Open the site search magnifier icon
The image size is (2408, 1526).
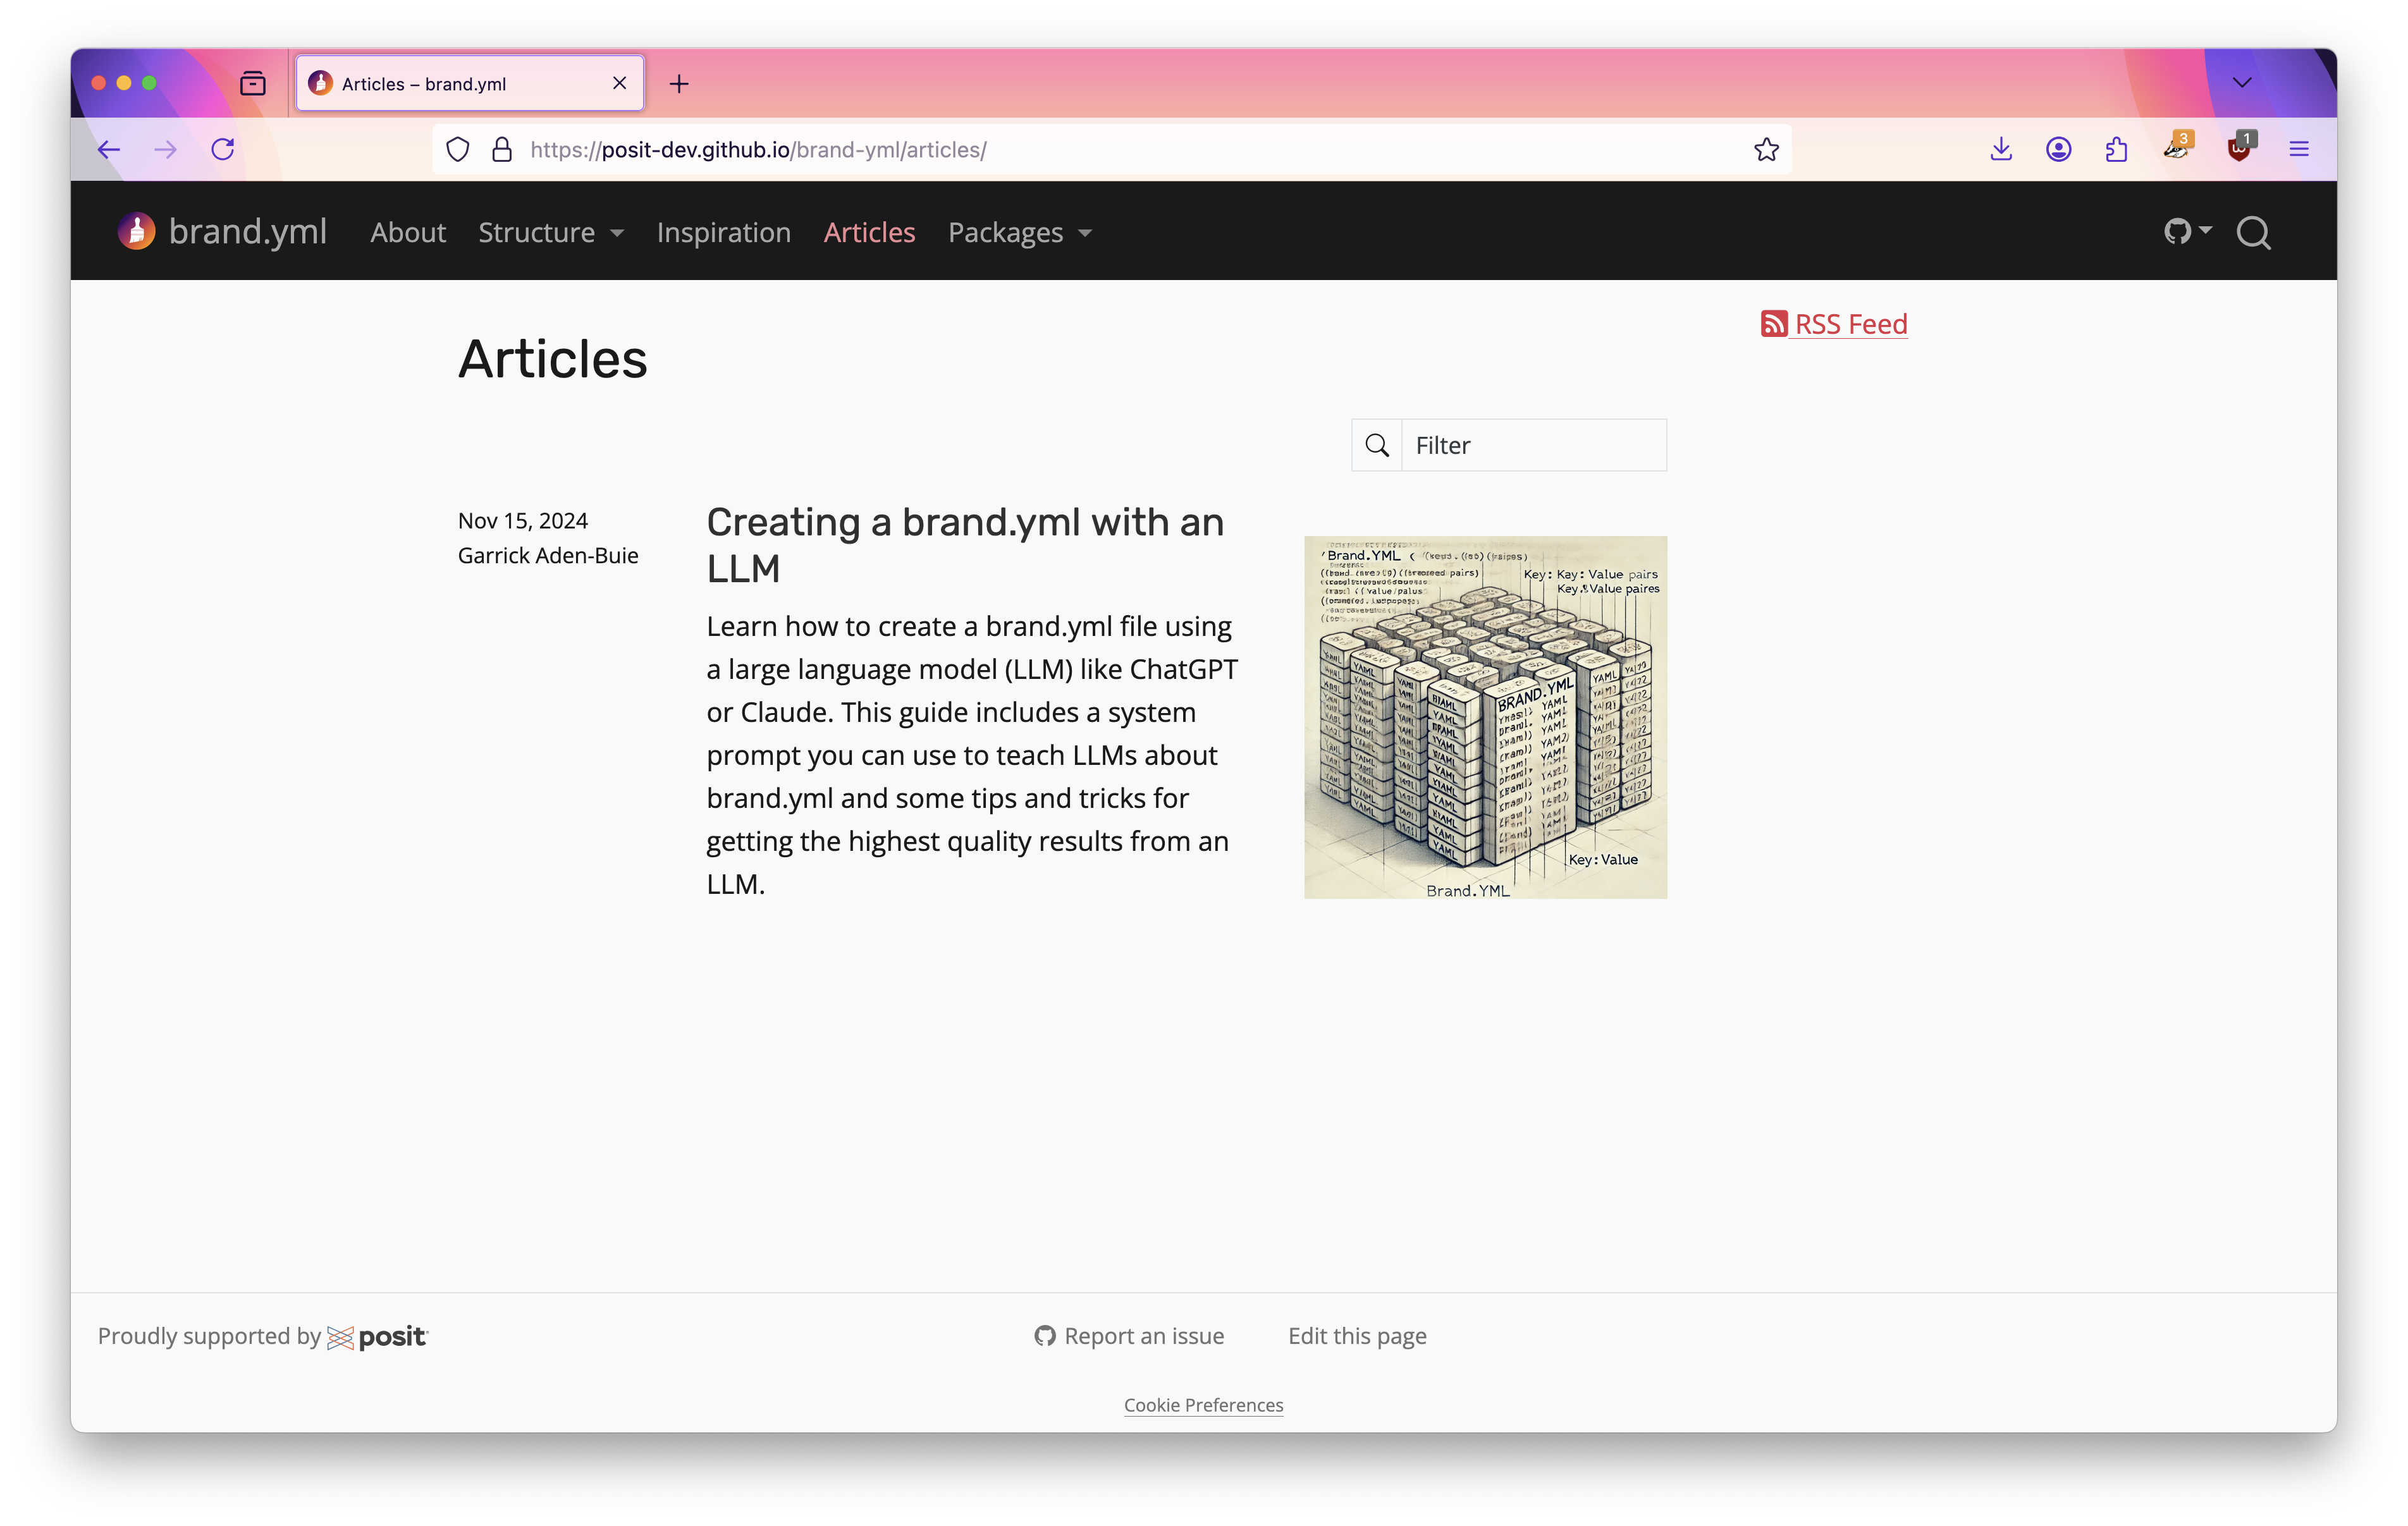tap(2253, 232)
